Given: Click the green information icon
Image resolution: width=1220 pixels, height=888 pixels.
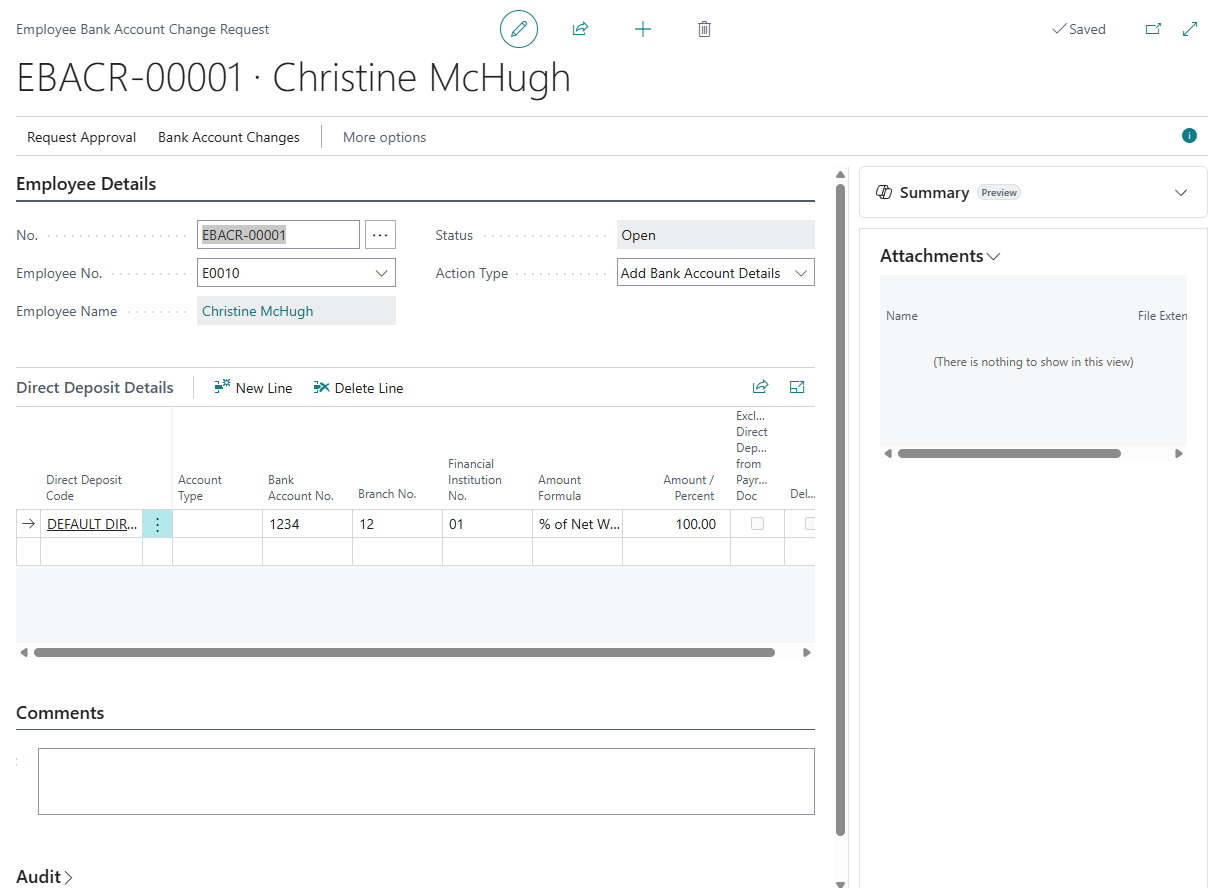Looking at the screenshot, I should point(1189,136).
